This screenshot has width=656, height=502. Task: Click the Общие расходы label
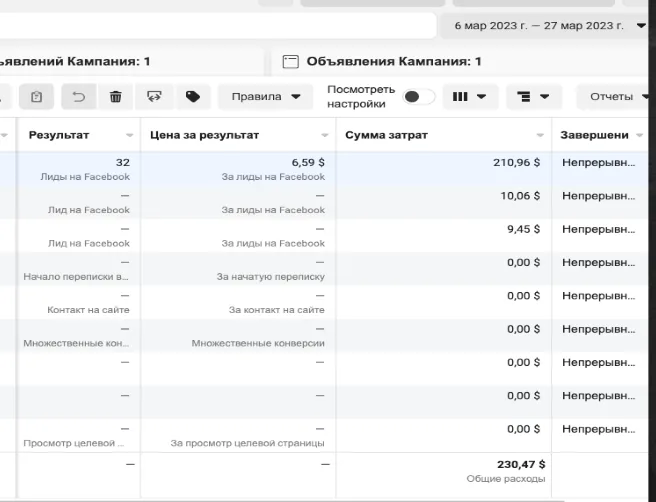(x=506, y=479)
